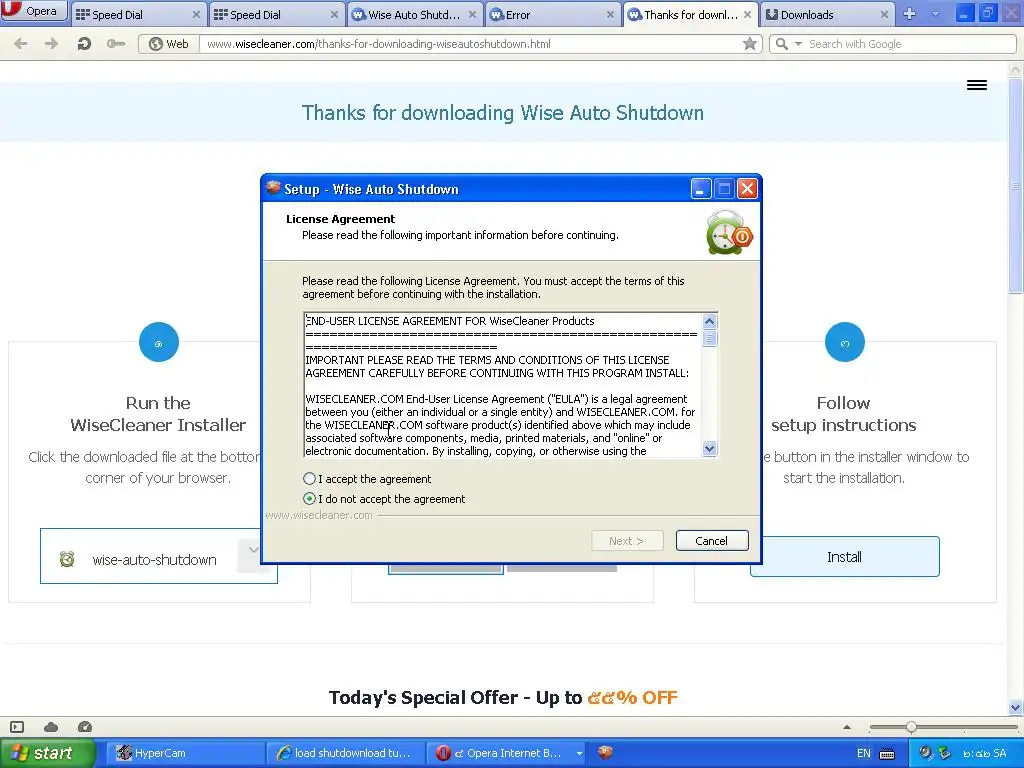
Task: Click the password wand key icon
Action: [x=116, y=44]
